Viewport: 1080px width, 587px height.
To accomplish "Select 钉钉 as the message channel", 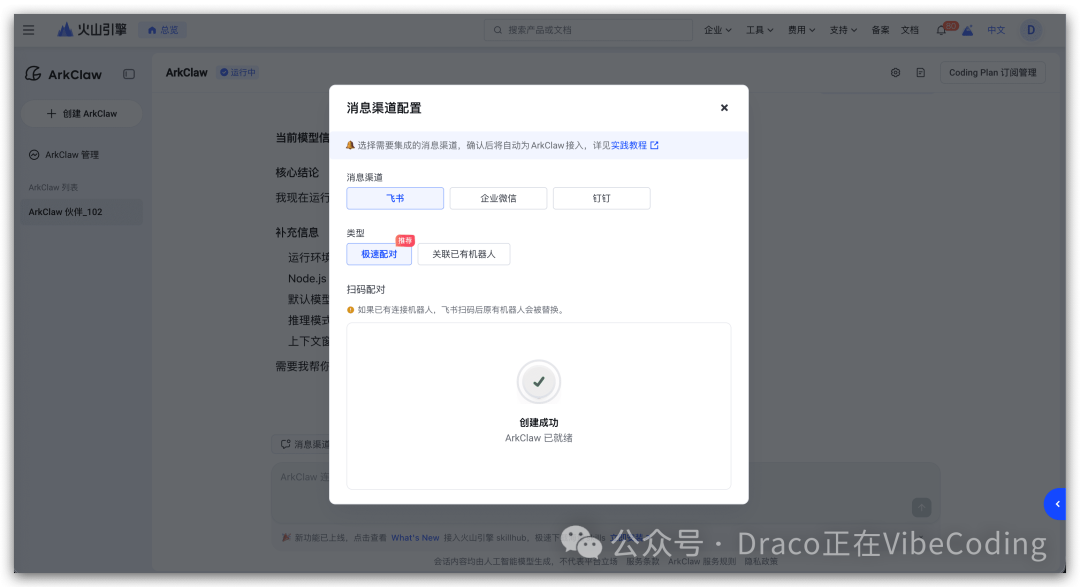I will click(x=601, y=198).
